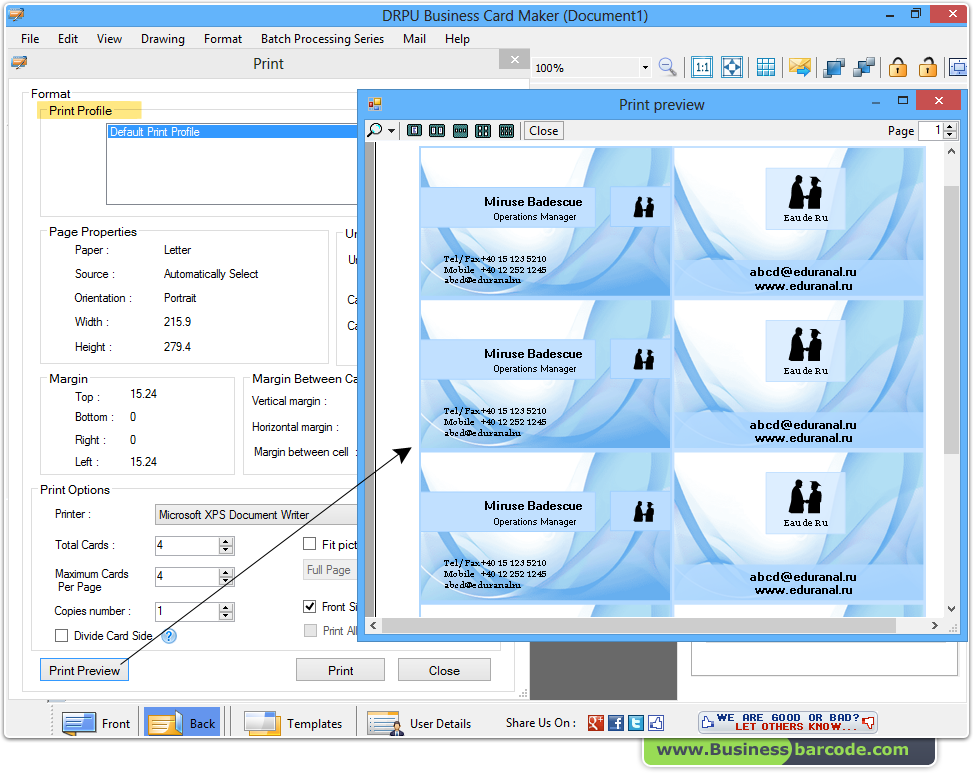Image resolution: width=973 pixels, height=773 pixels.
Task: Click the magnifier zoom icon in Print preview
Action: pyautogui.click(x=373, y=130)
